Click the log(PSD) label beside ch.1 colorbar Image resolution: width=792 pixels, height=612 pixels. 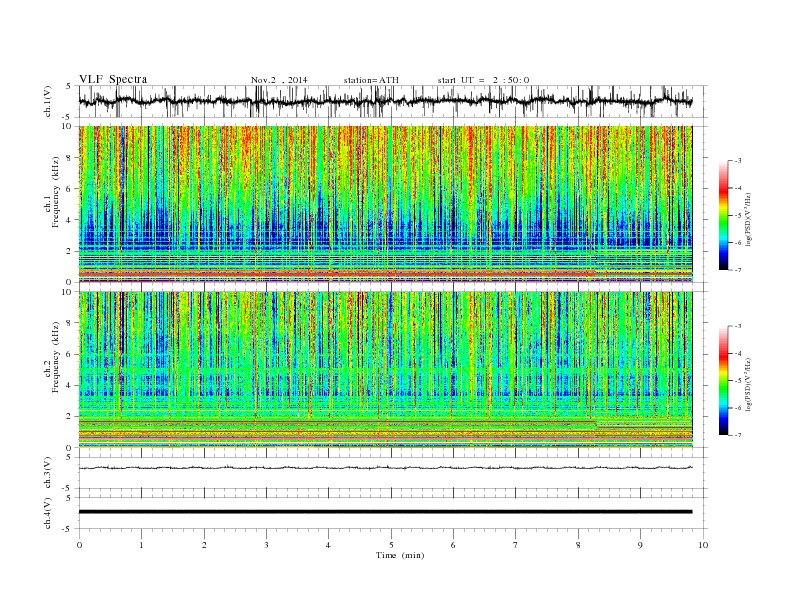(x=750, y=218)
